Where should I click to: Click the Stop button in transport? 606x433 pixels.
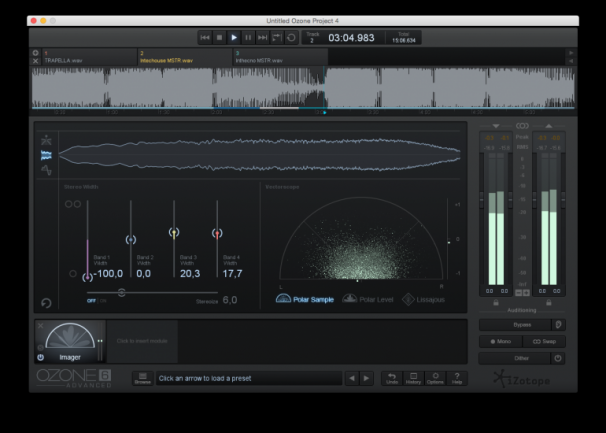pyautogui.click(x=220, y=37)
